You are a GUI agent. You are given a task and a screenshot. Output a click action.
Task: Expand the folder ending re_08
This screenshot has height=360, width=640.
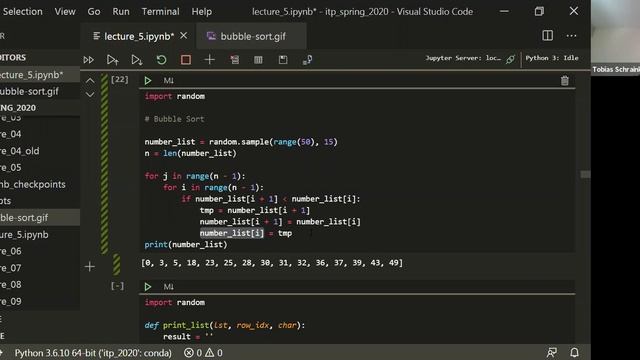click(x=40, y=284)
